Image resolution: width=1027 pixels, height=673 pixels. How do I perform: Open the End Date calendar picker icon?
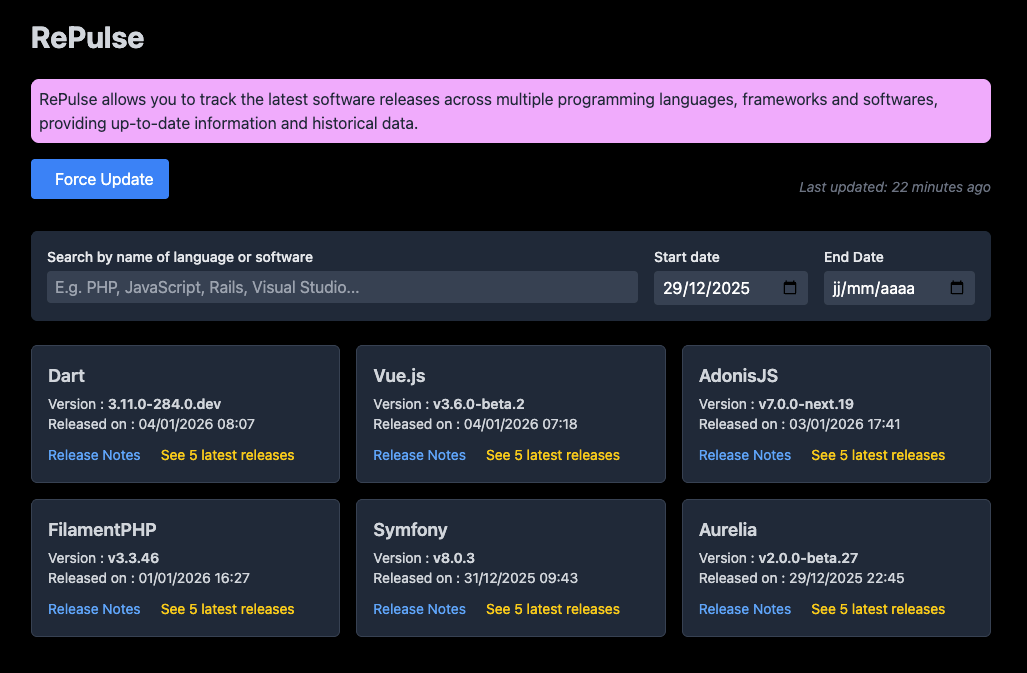[957, 287]
